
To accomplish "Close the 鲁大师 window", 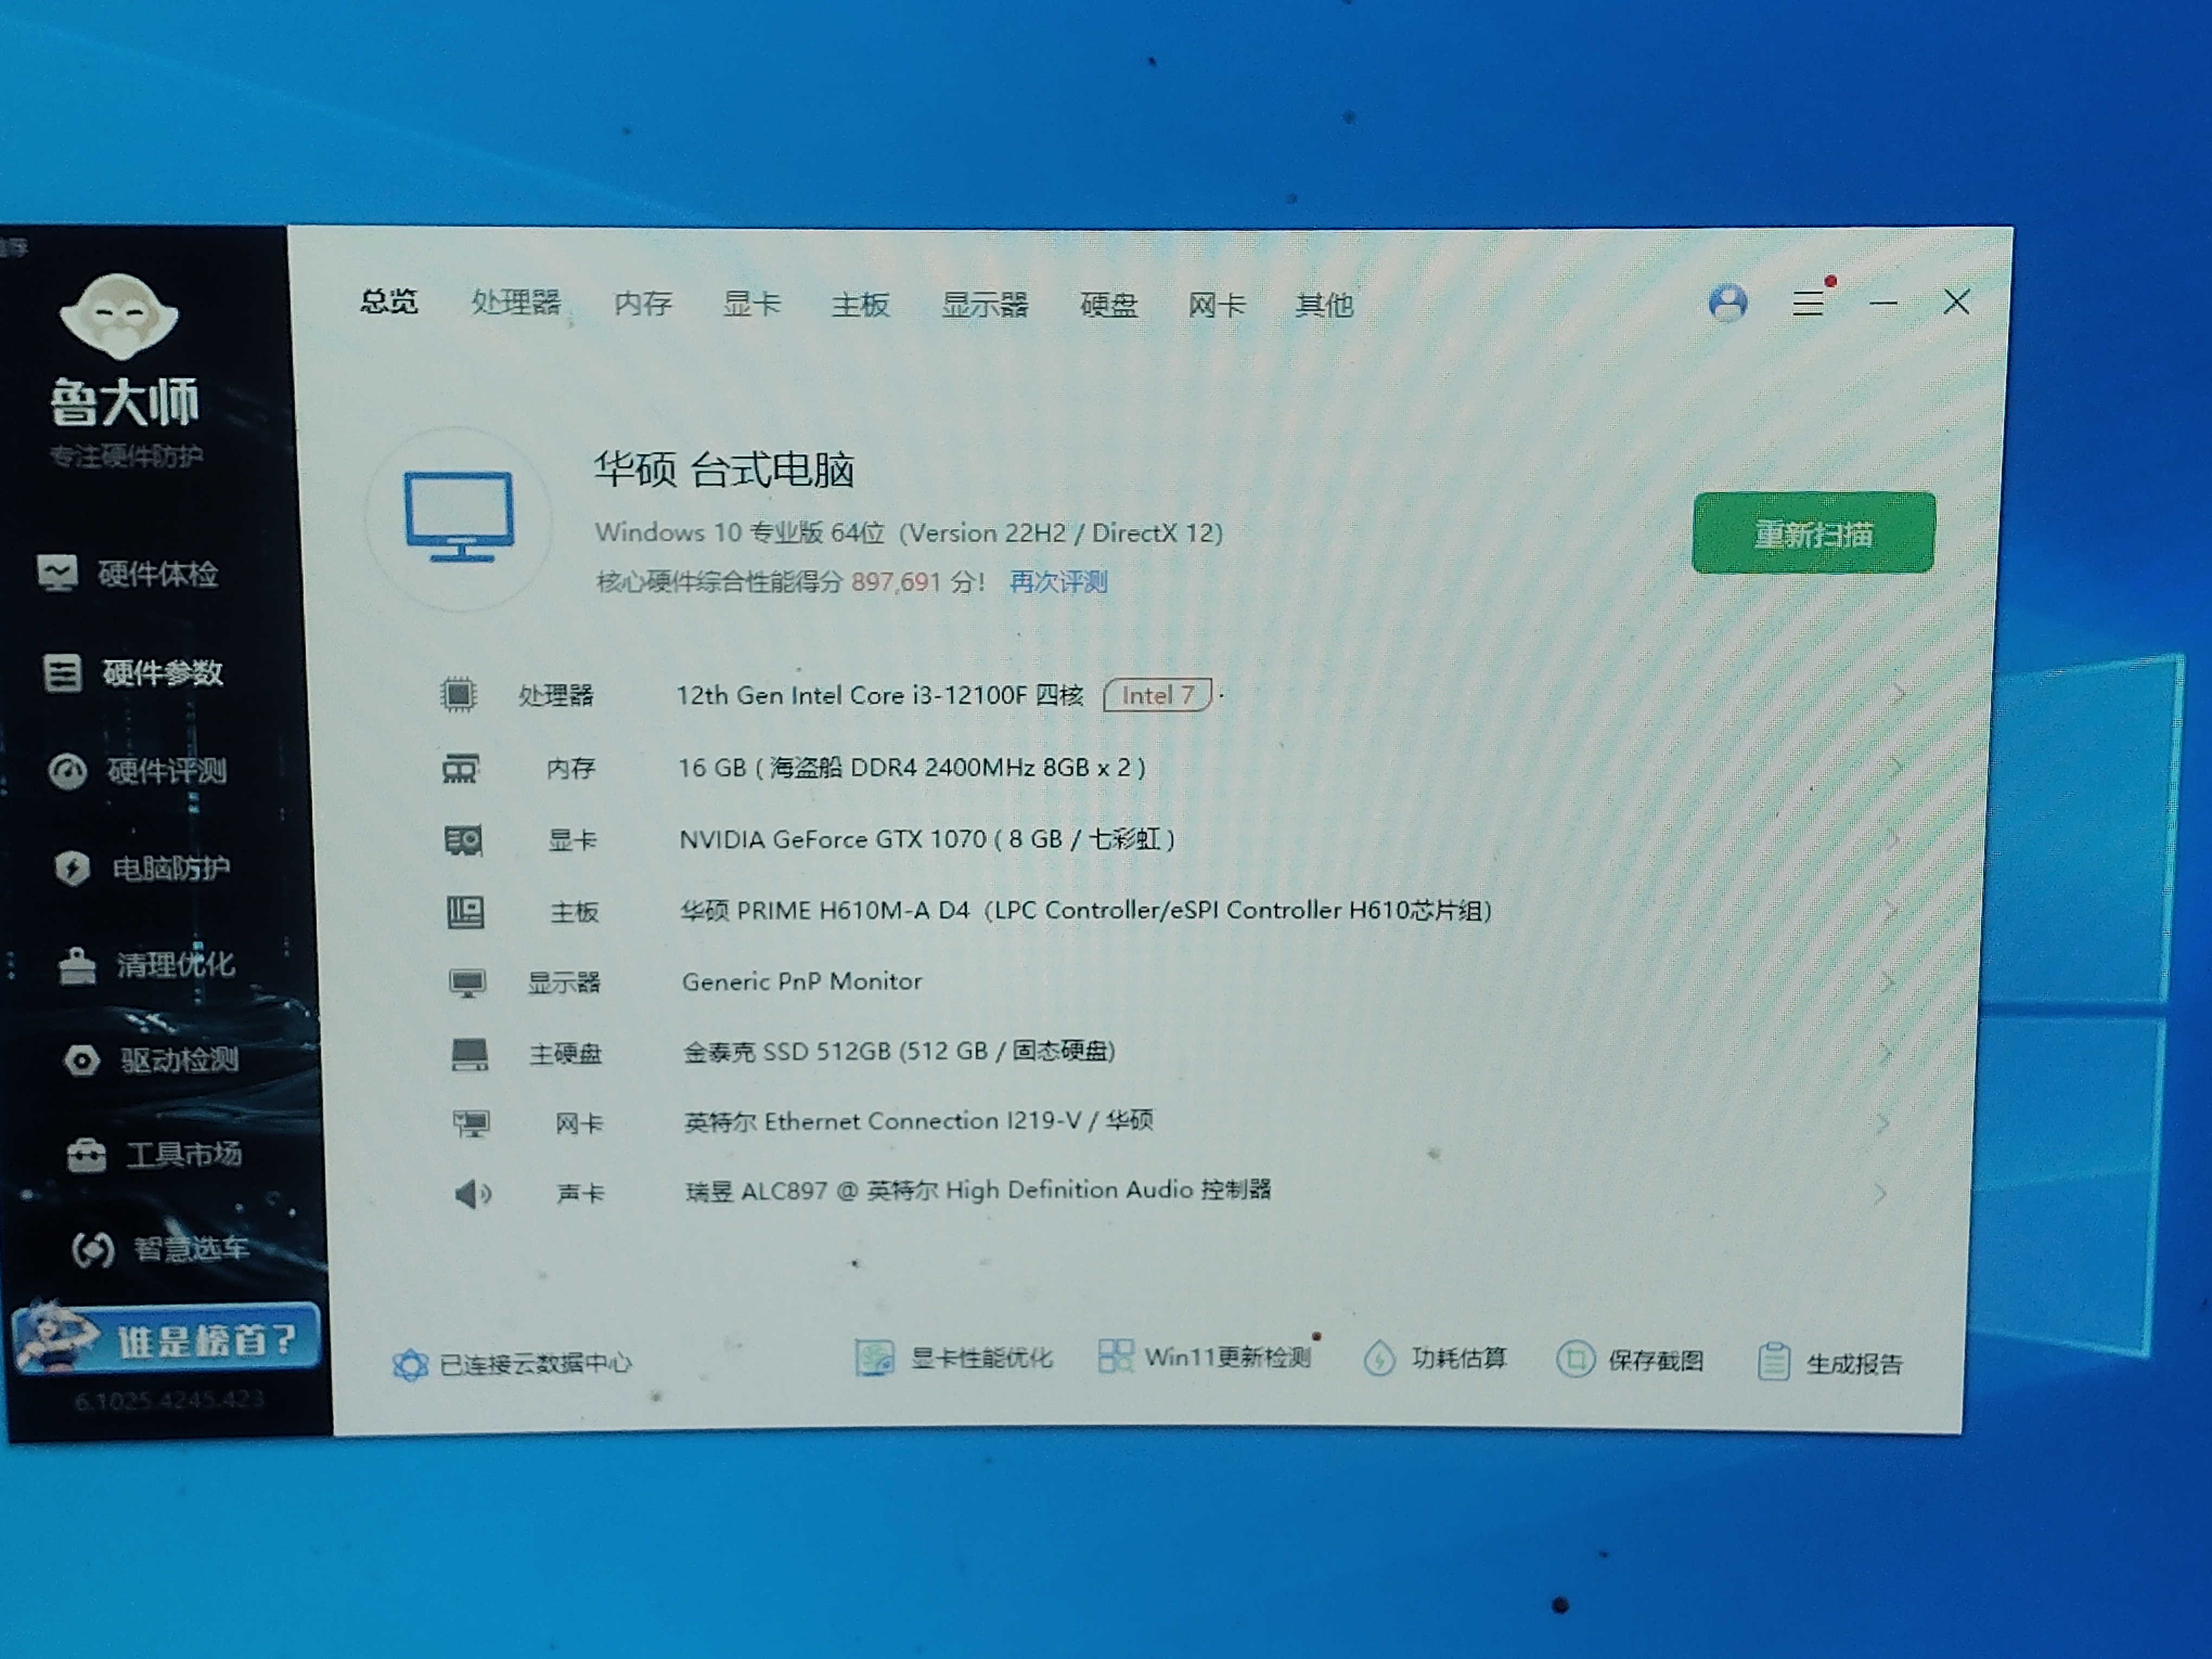I will (x=1957, y=302).
